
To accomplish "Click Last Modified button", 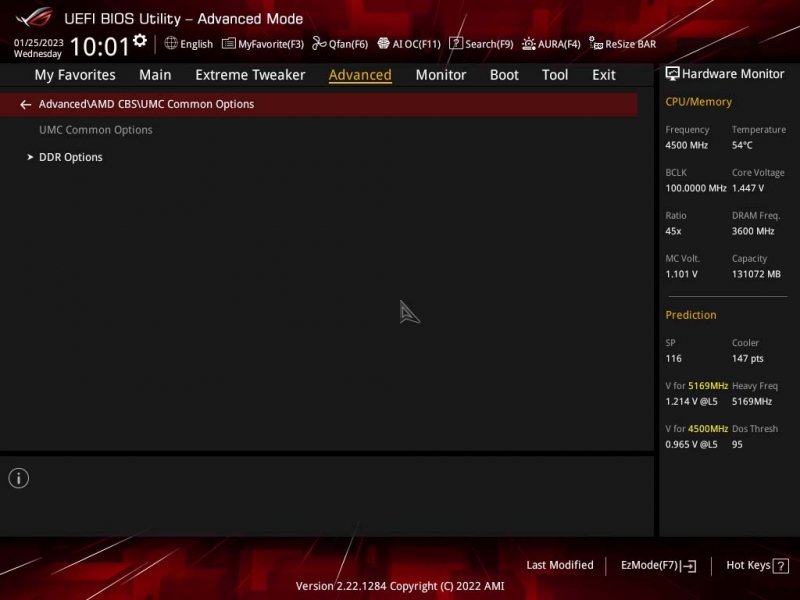I will coord(560,565).
